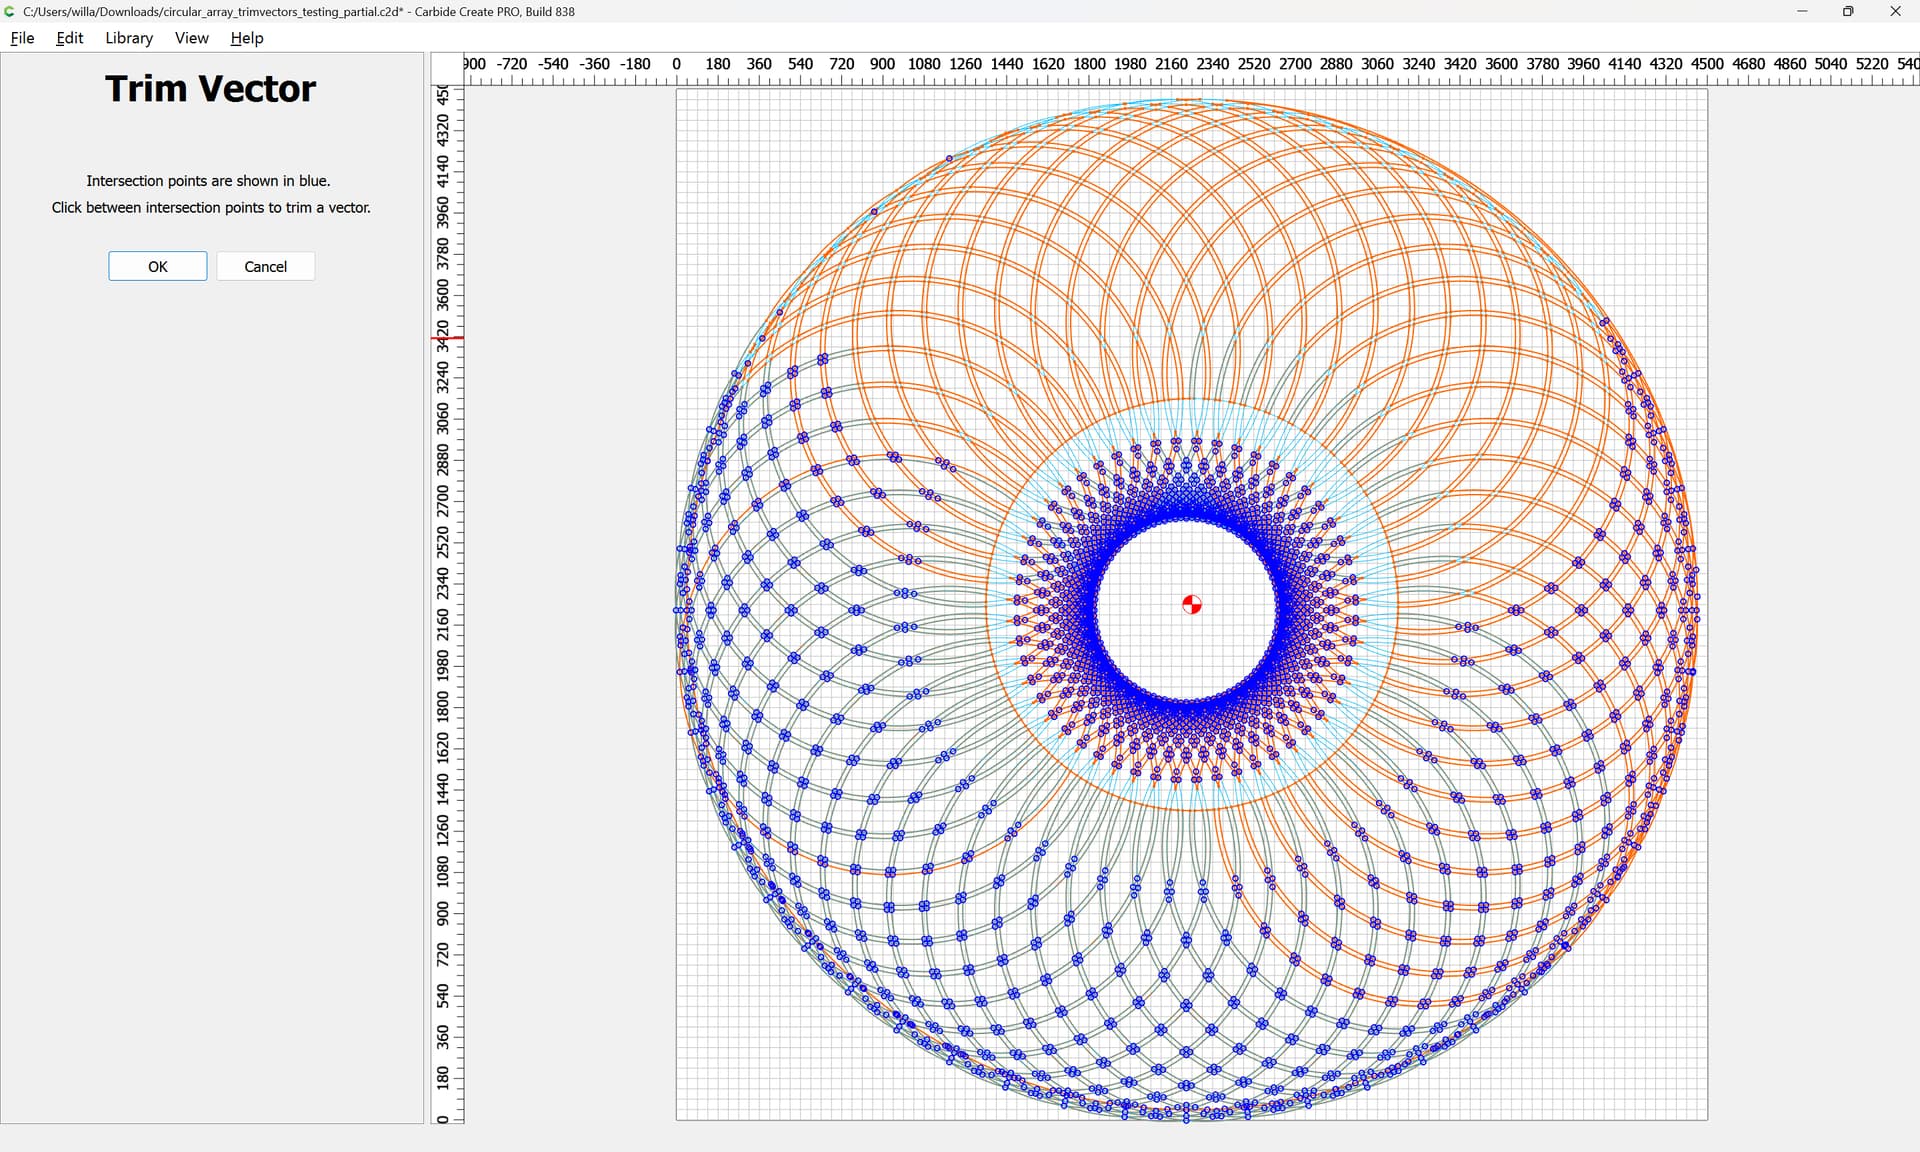Click the ruler corner box at canvas top-left

(447, 69)
